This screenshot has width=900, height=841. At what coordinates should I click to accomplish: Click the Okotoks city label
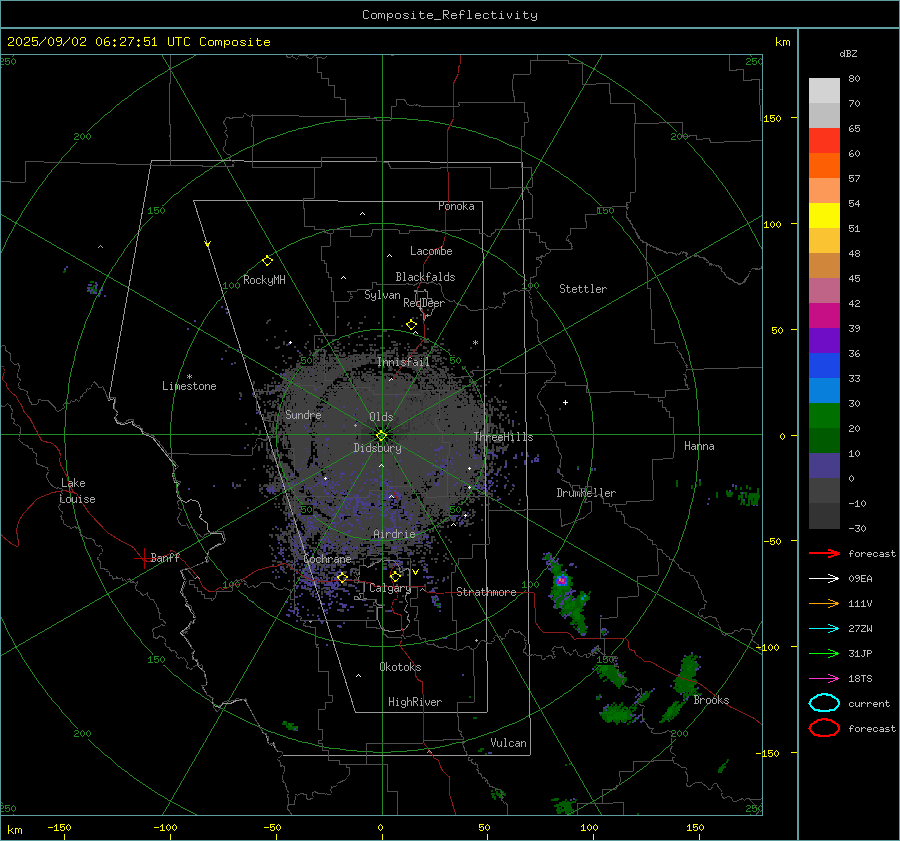coord(400,667)
